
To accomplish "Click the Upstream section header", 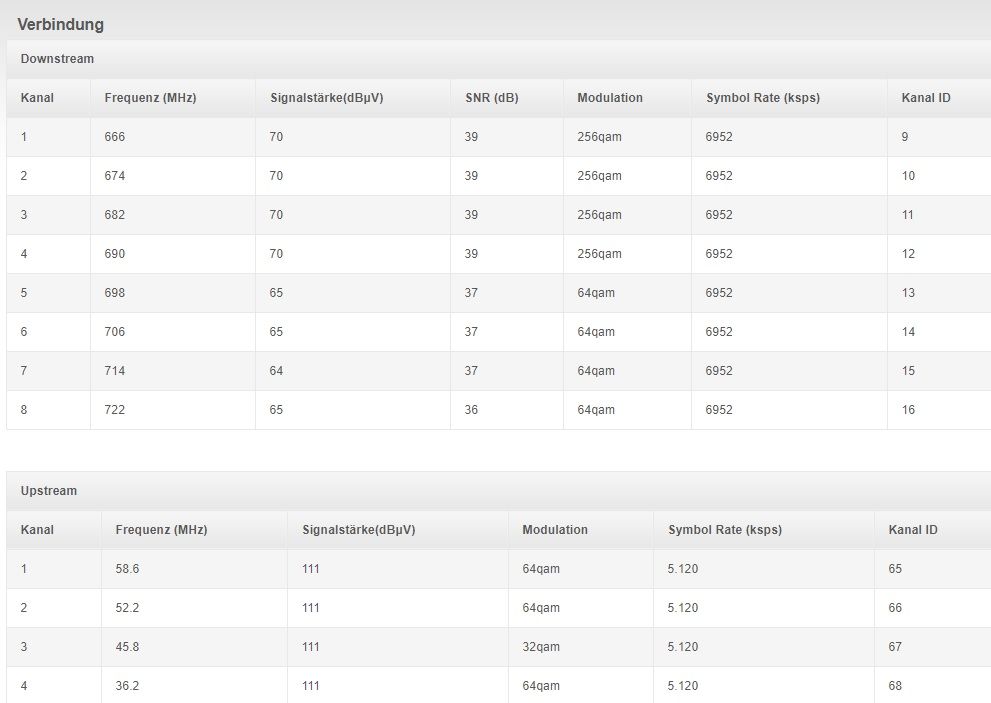I will 49,491.
